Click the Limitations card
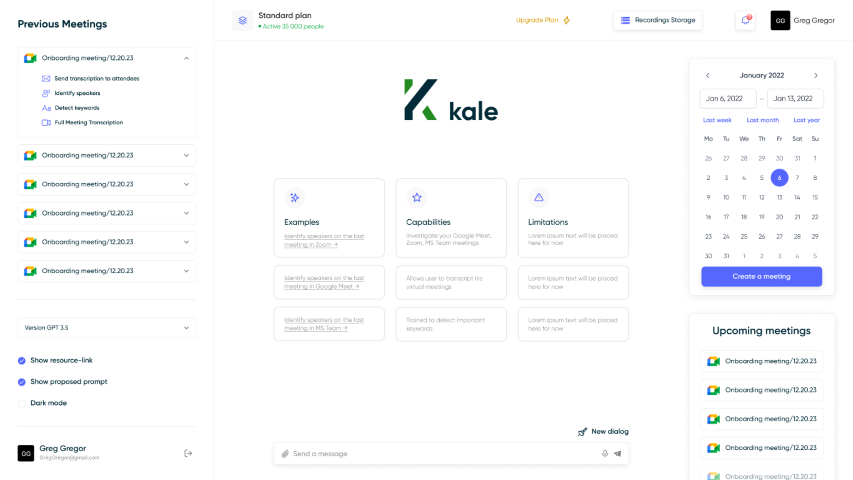The width and height of the screenshot is (853, 480). click(x=573, y=218)
